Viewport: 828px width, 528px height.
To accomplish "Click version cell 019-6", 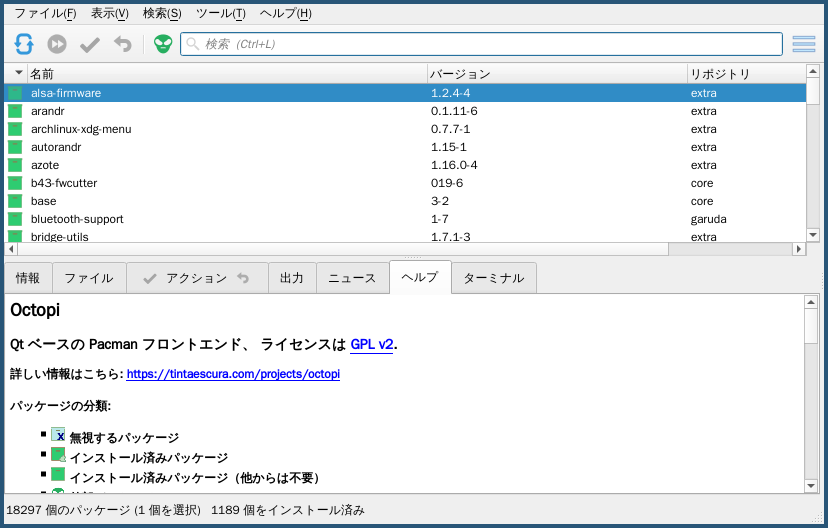I will pyautogui.click(x=447, y=183).
